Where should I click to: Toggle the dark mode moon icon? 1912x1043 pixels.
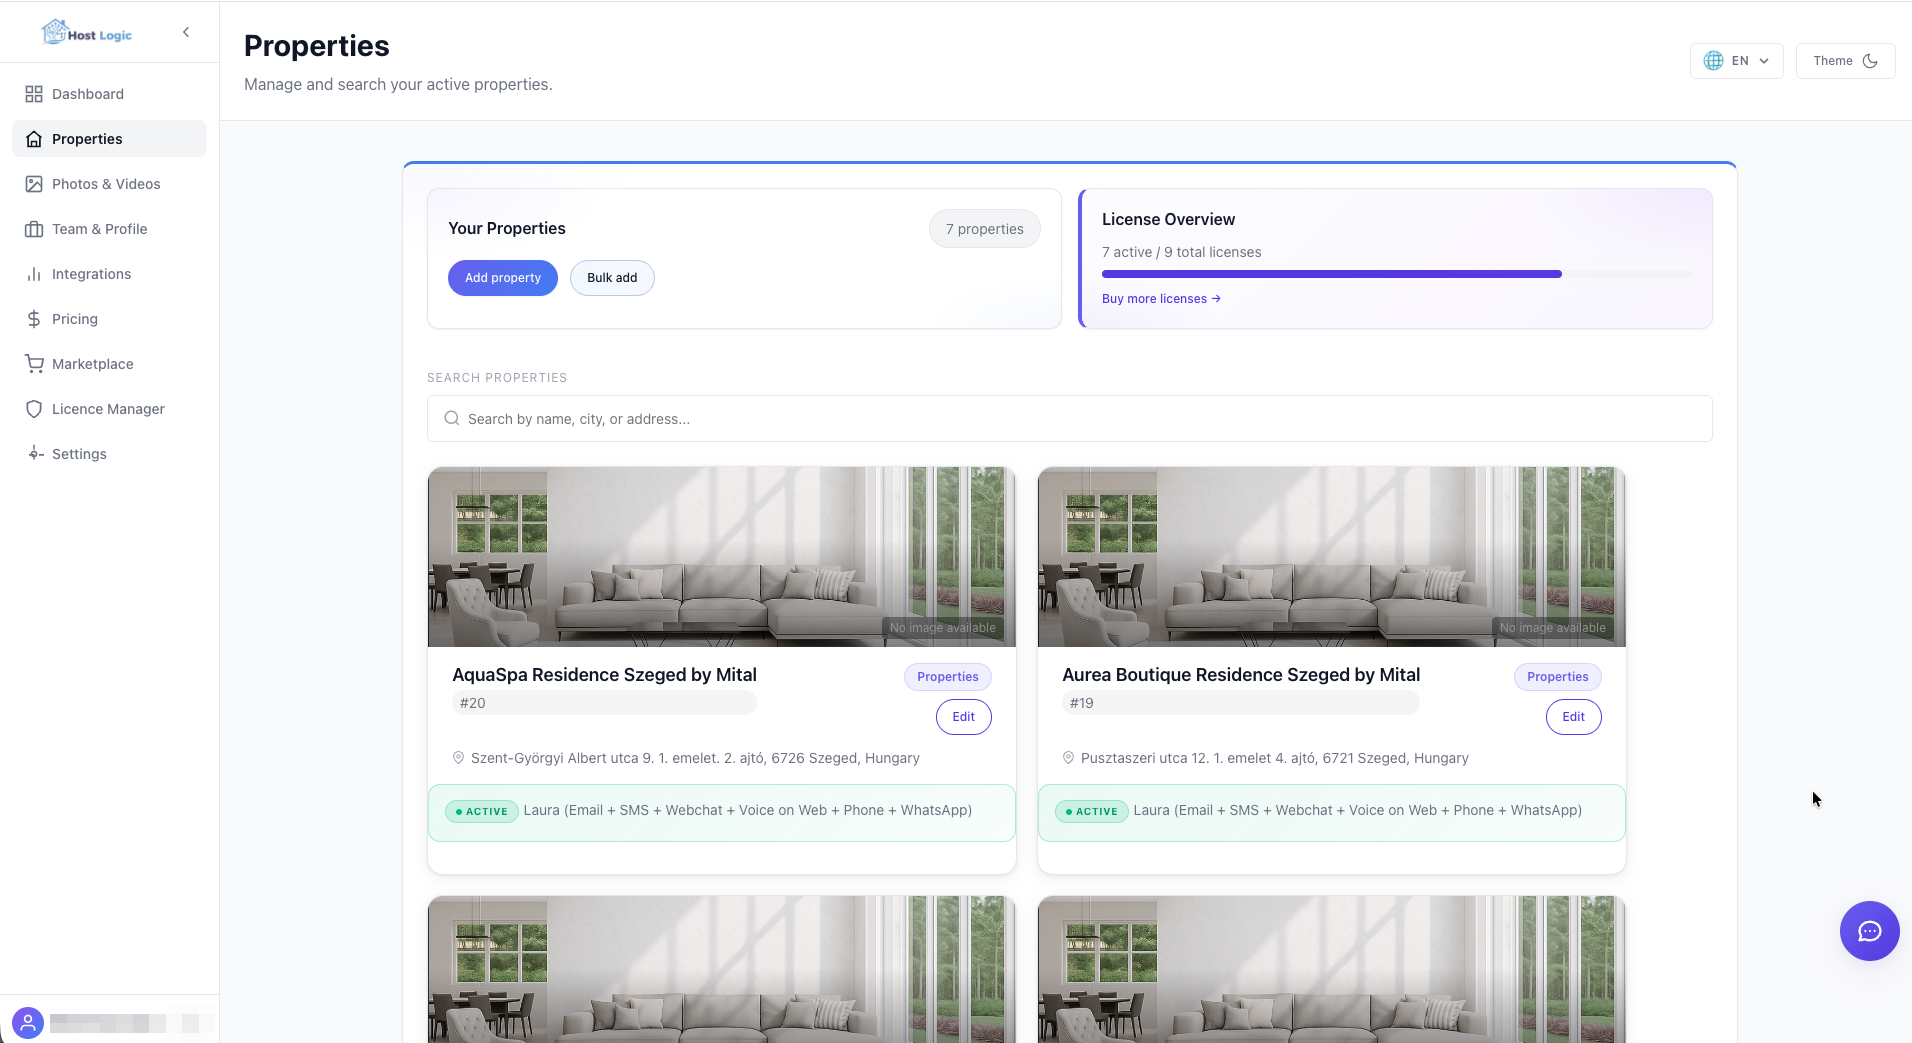[1870, 61]
